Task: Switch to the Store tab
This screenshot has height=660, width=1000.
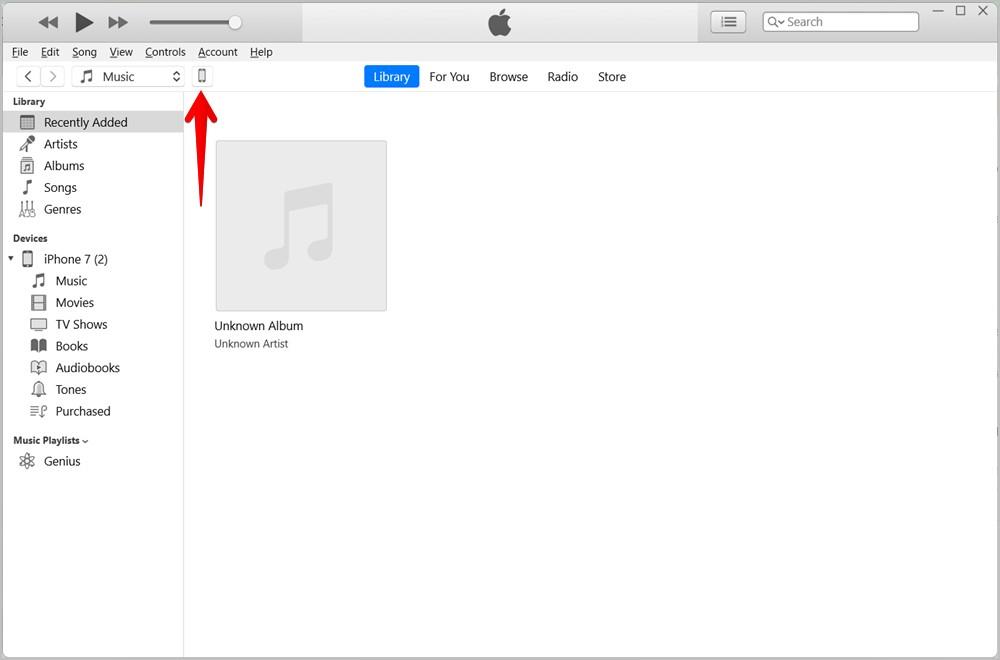Action: click(612, 77)
